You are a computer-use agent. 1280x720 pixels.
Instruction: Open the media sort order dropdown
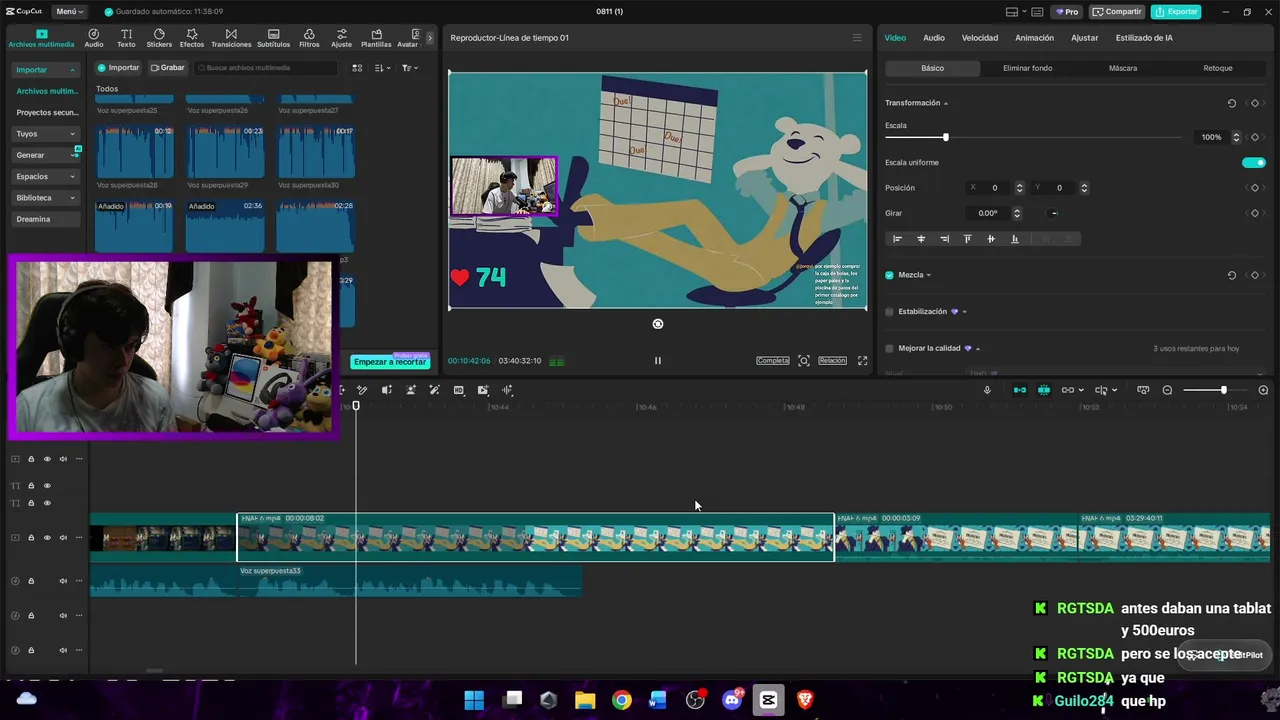click(383, 68)
